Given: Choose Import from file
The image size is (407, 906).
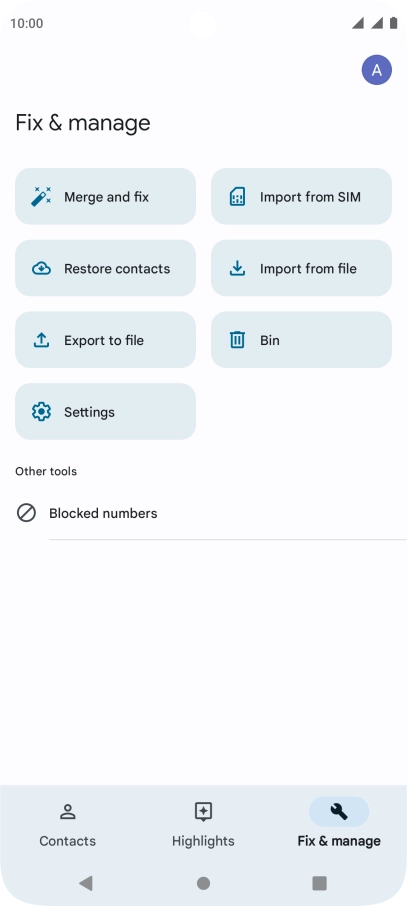Looking at the screenshot, I should pos(301,268).
